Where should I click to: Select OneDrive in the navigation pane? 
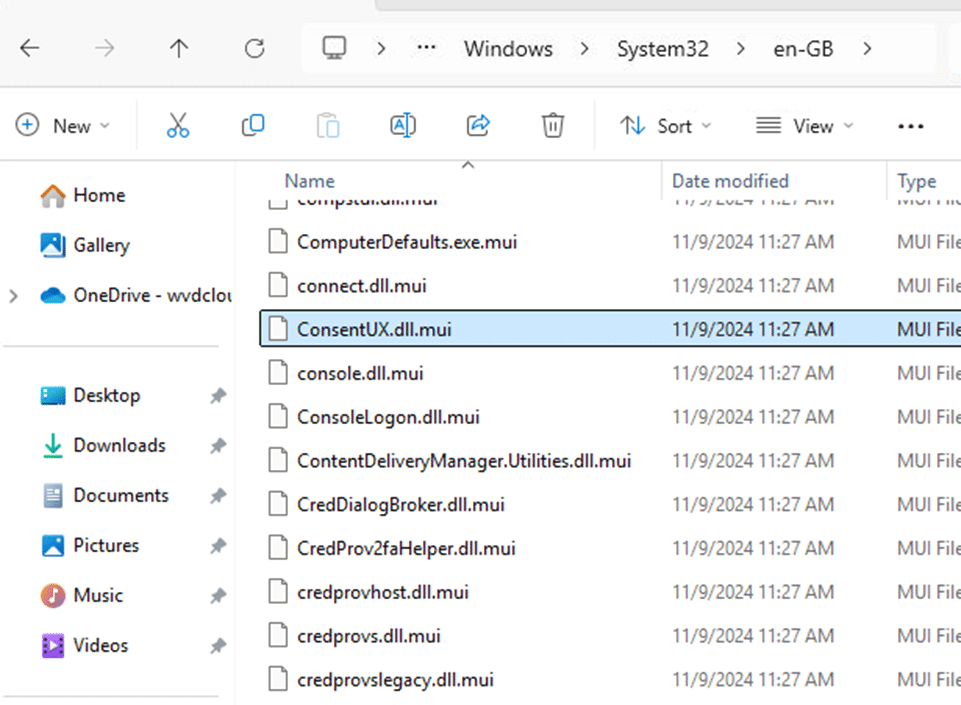(135, 295)
